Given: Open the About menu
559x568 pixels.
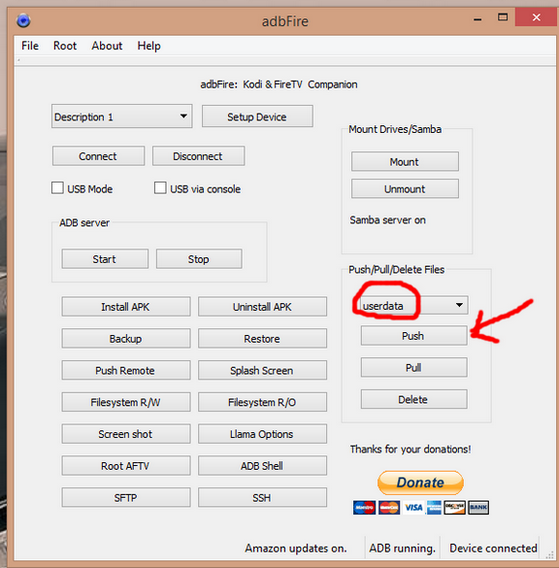Looking at the screenshot, I should click(107, 46).
